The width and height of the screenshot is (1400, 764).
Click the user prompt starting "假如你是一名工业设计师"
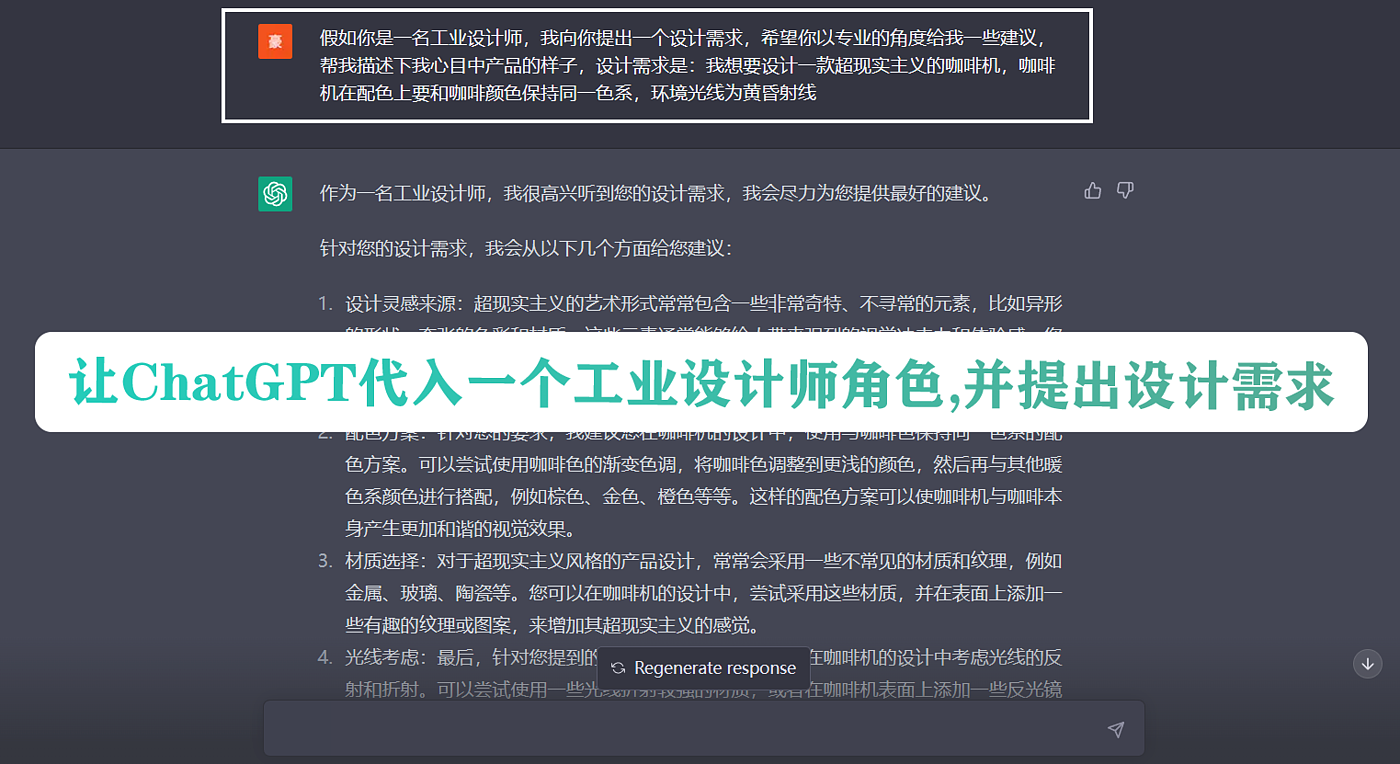pos(690,66)
